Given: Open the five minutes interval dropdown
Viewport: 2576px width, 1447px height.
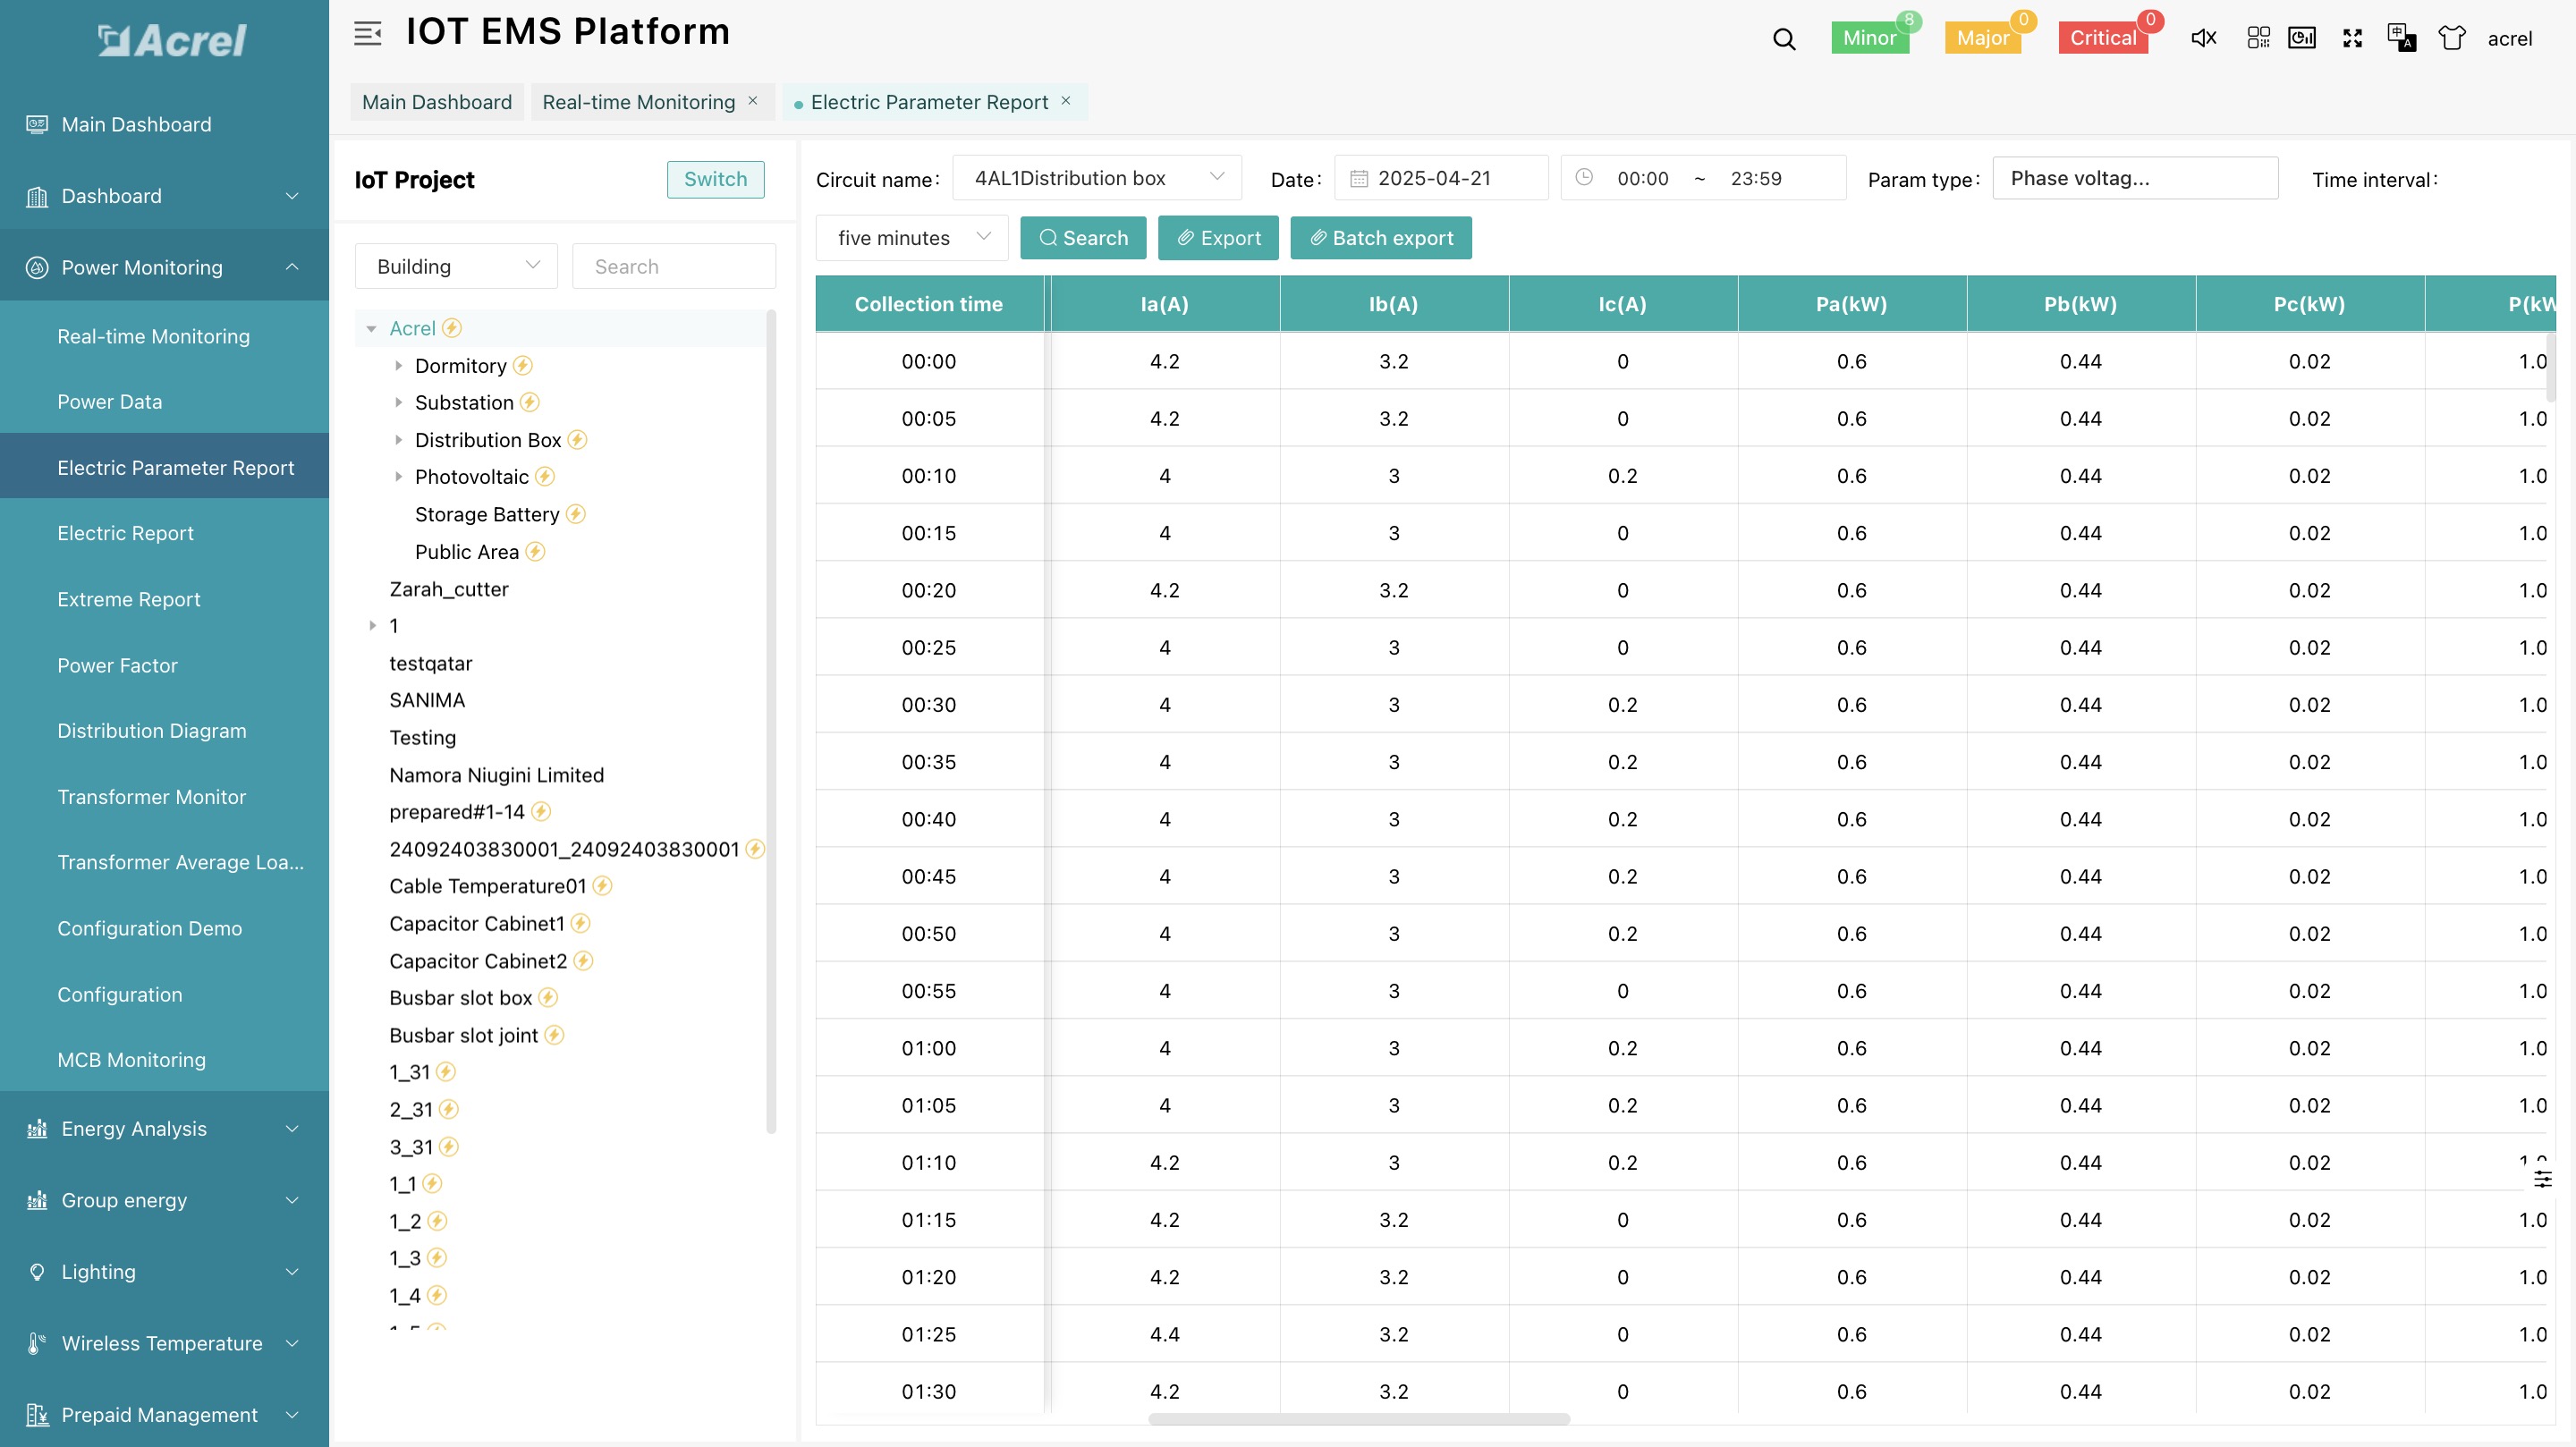Looking at the screenshot, I should (912, 238).
